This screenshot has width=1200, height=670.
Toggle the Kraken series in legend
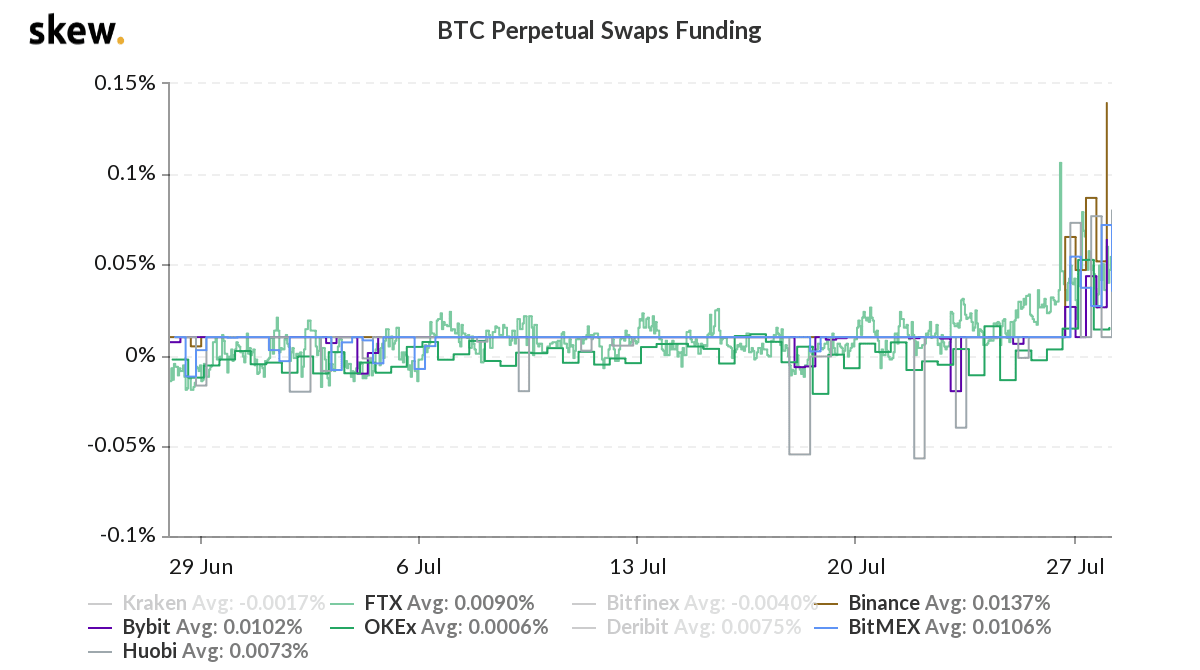(x=207, y=603)
